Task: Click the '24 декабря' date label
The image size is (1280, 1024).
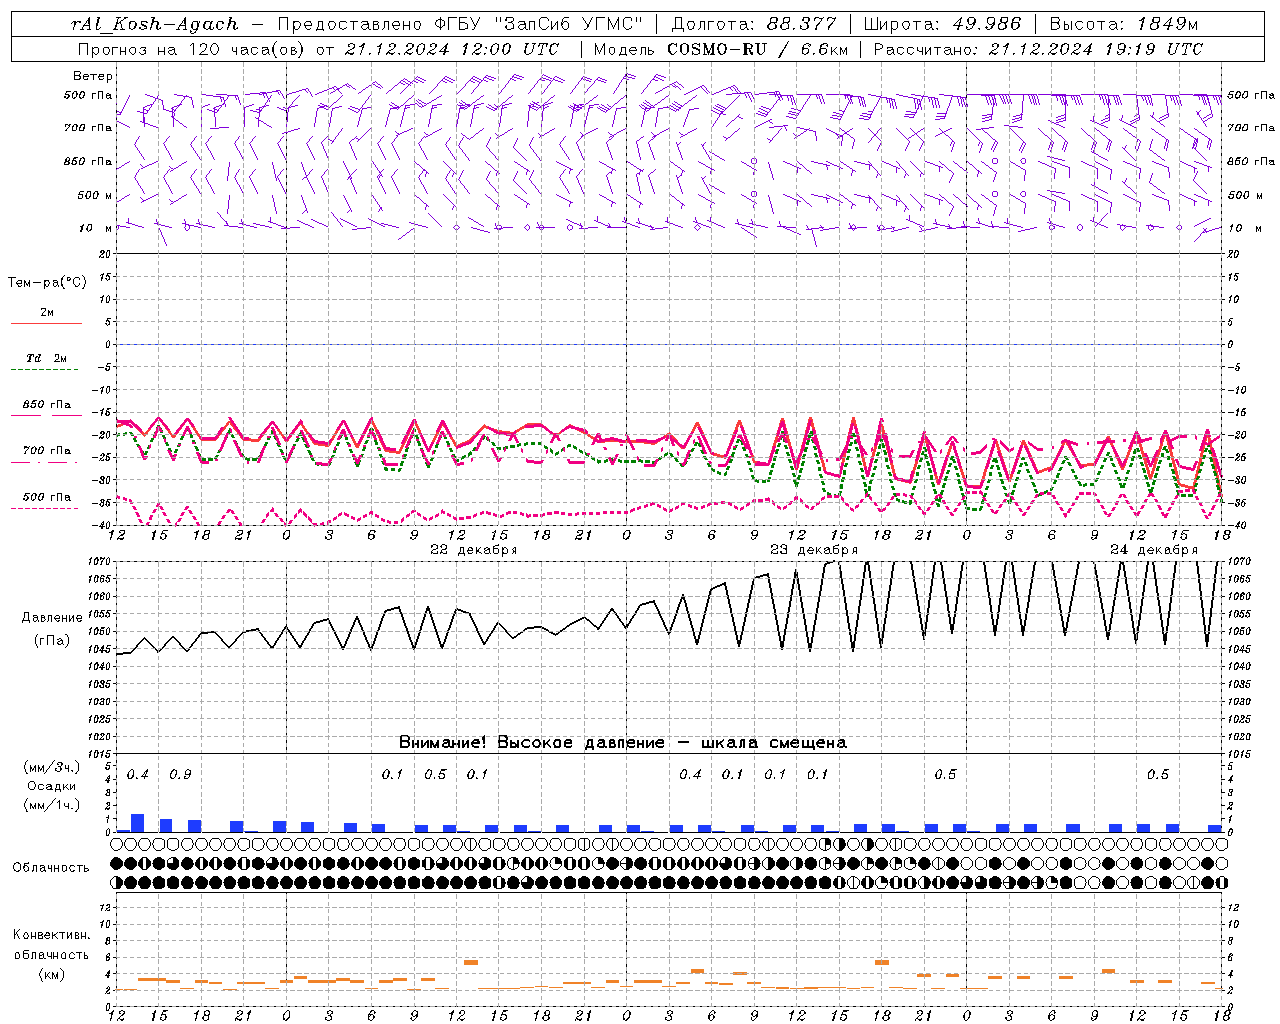Action: click(x=1153, y=550)
